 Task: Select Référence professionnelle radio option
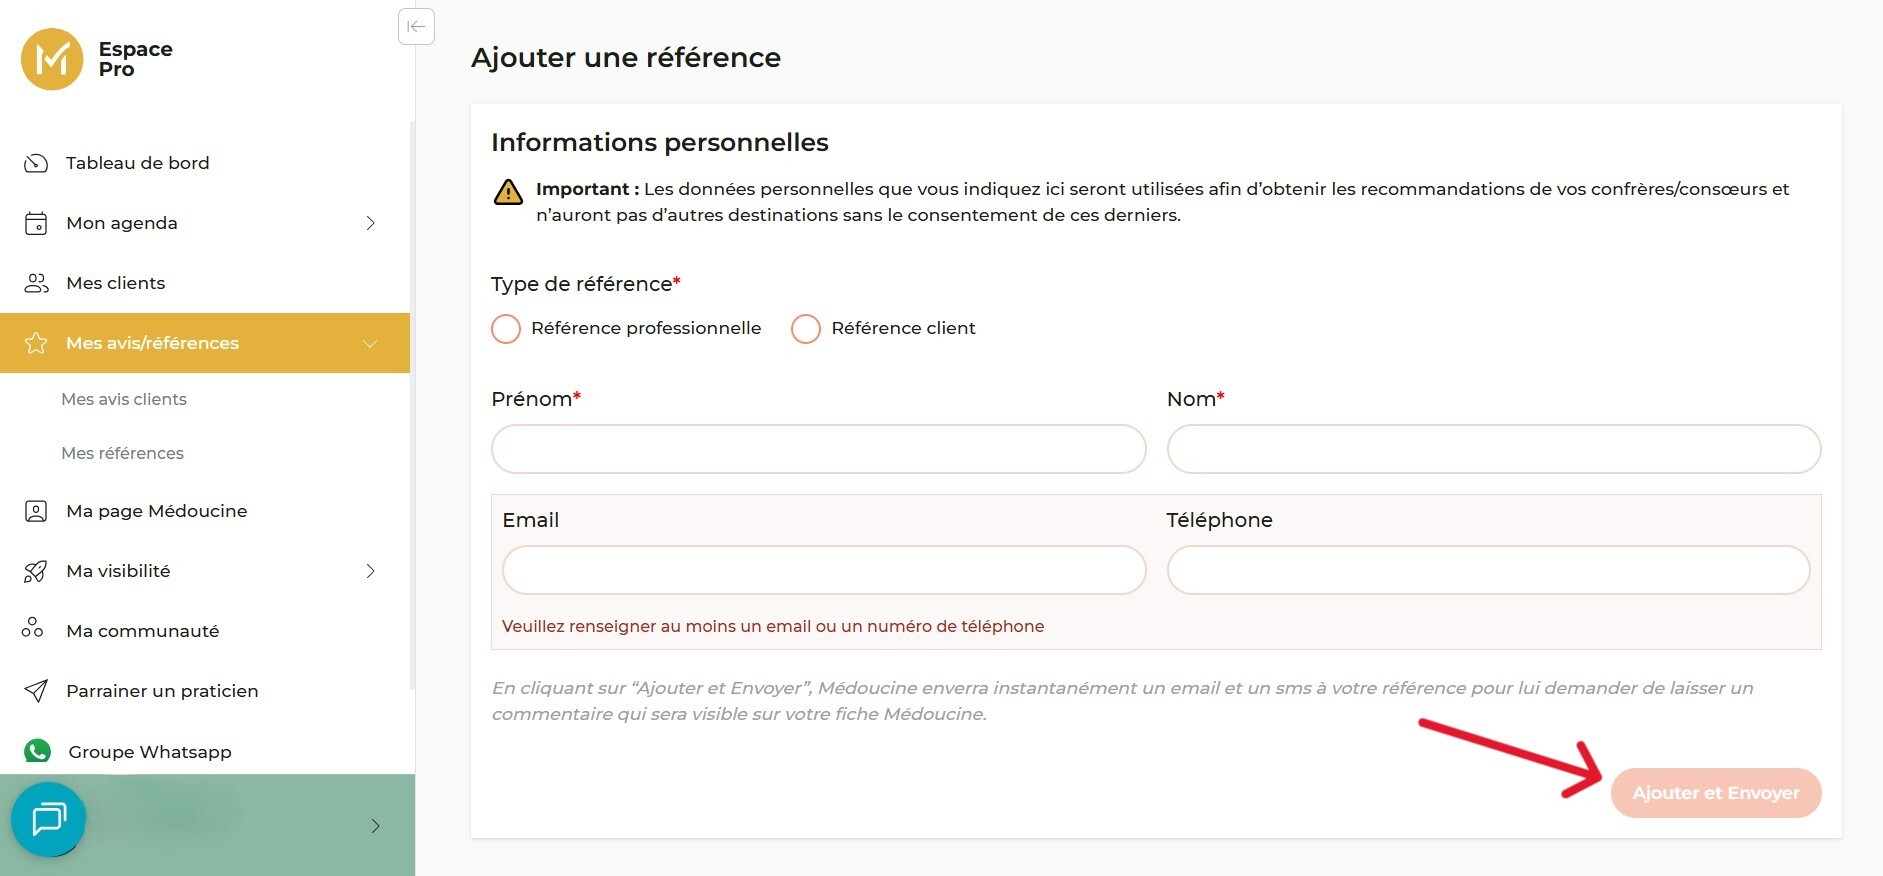[506, 329]
